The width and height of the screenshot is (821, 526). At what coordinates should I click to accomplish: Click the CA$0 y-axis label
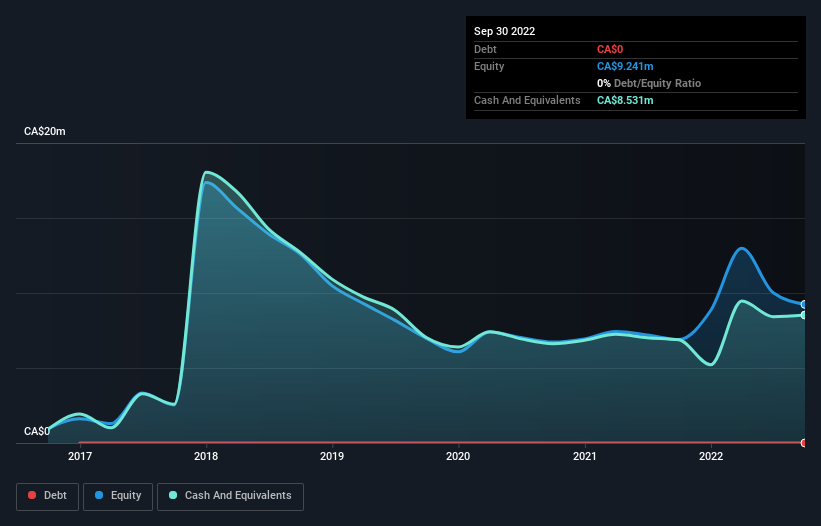37,431
